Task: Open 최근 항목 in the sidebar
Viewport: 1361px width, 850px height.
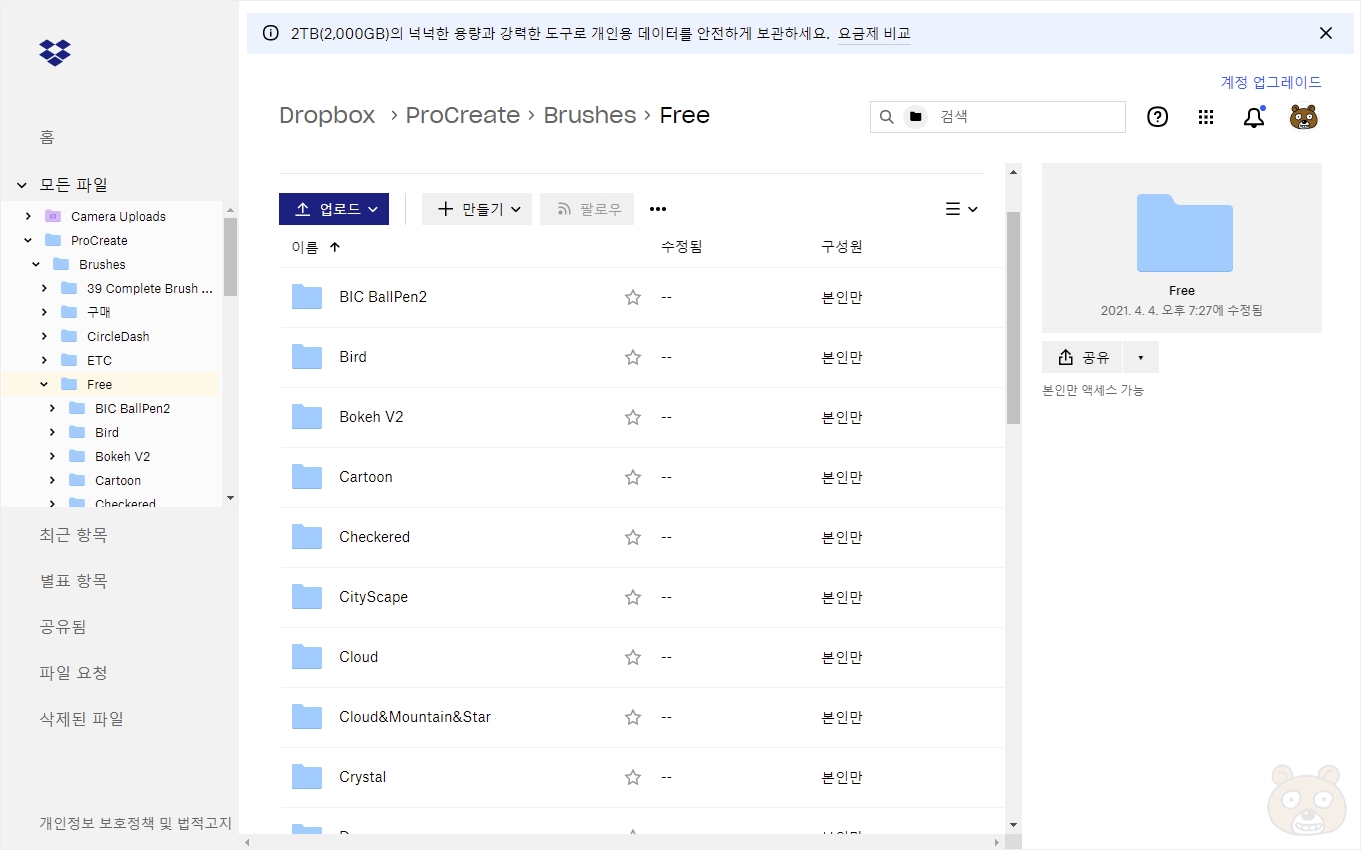Action: tap(74, 535)
